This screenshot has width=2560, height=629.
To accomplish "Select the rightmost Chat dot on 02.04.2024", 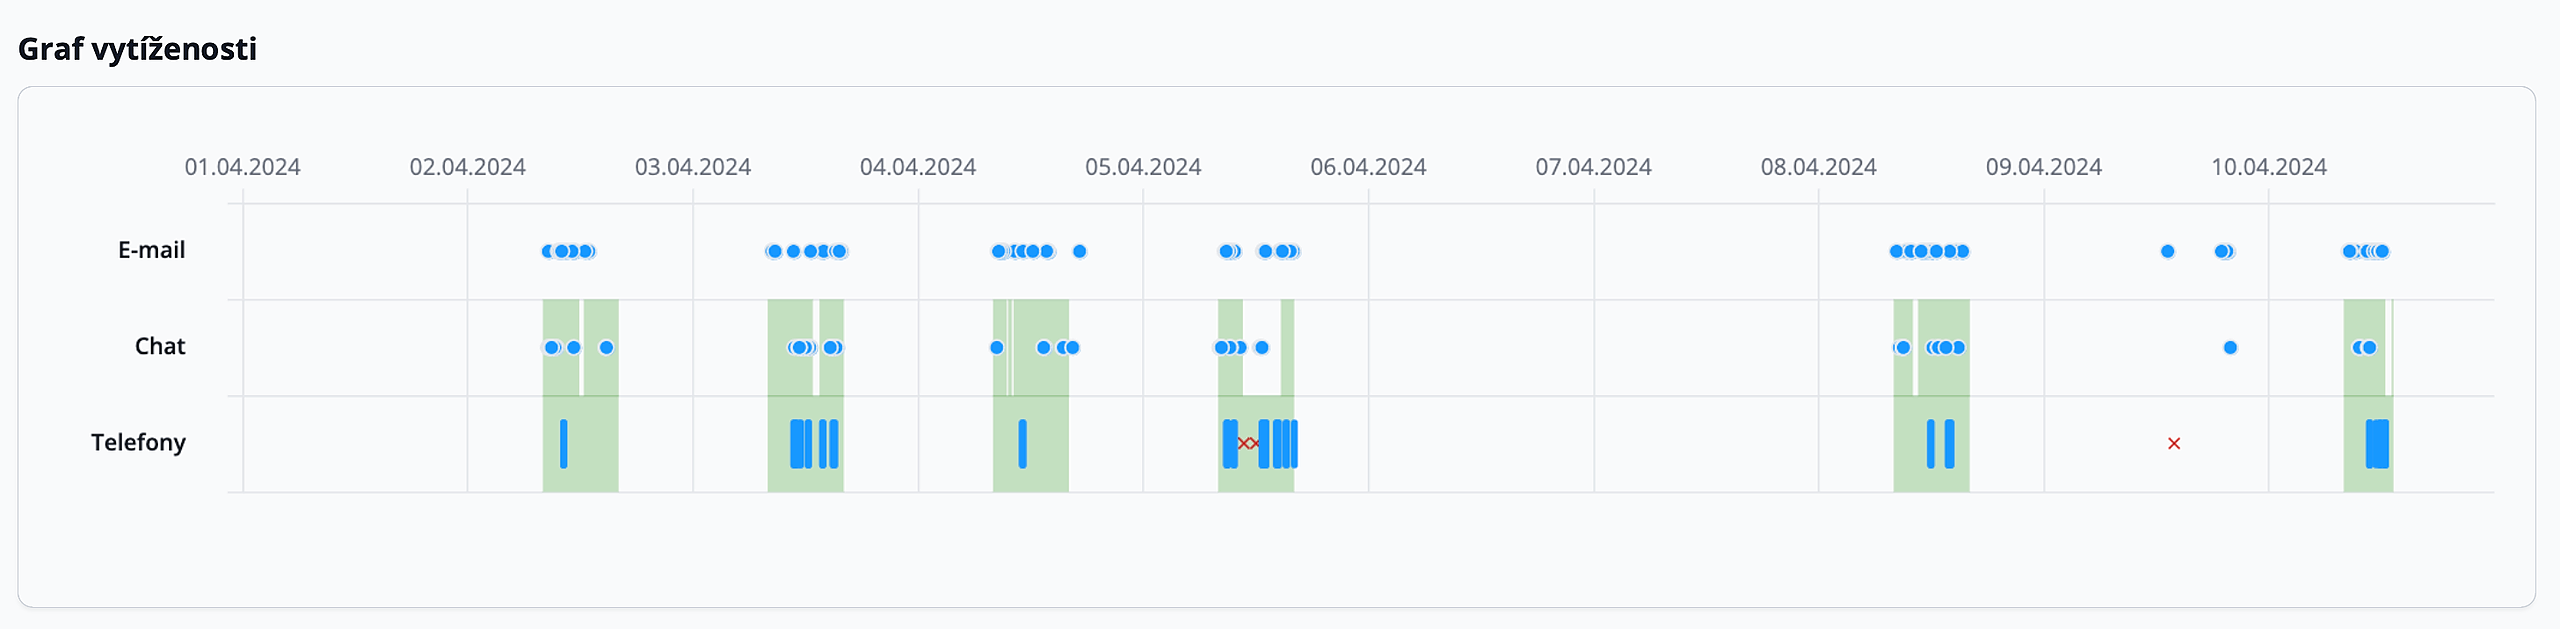I will [x=606, y=348].
